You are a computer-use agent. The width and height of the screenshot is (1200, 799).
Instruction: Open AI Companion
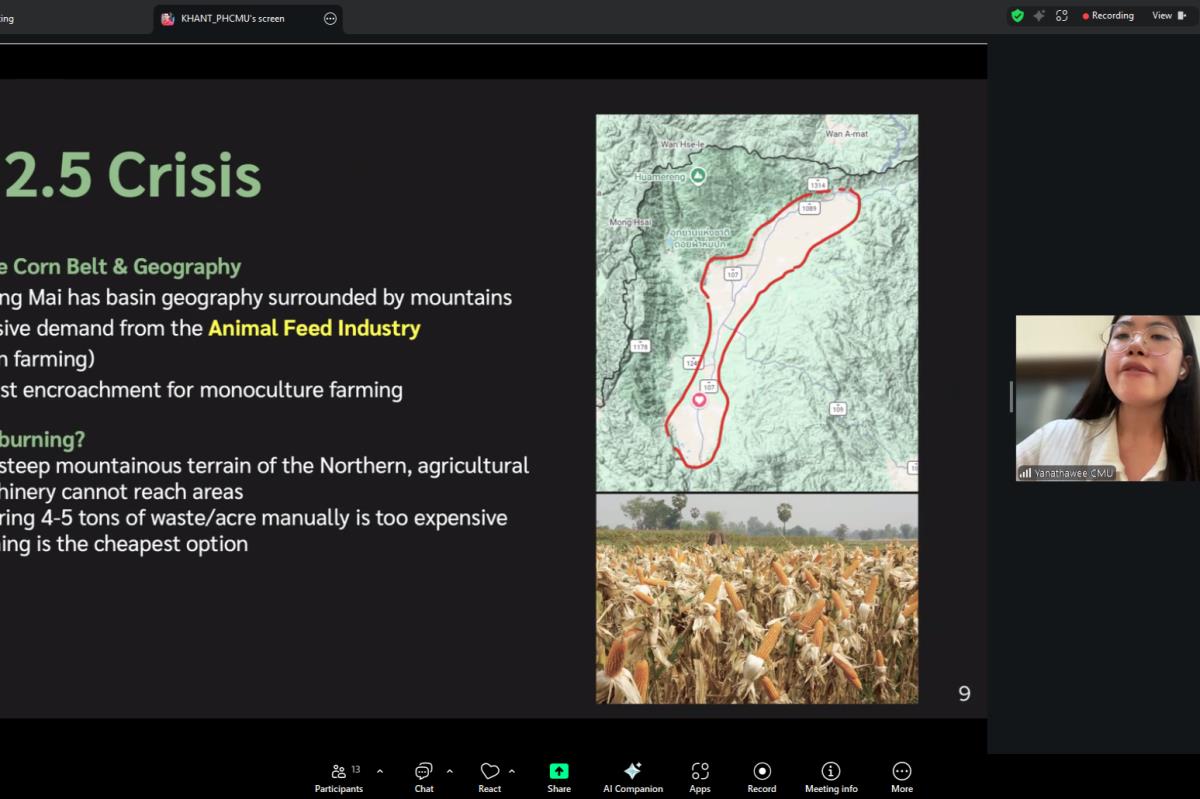pos(632,776)
